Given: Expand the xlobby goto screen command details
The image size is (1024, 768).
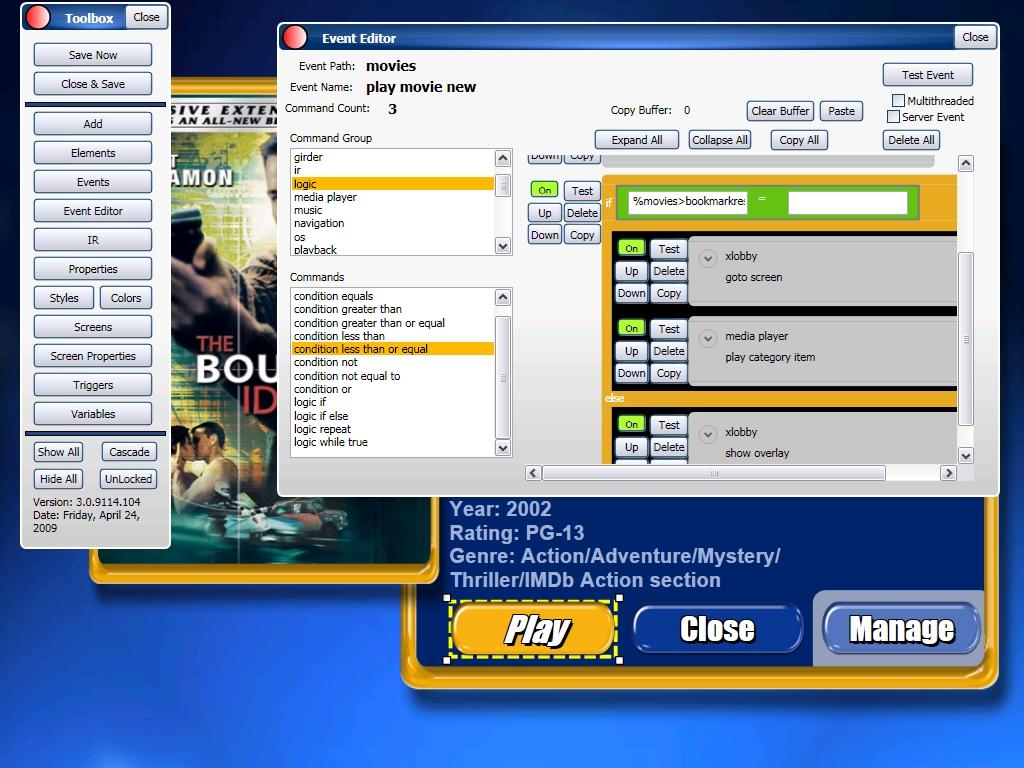Looking at the screenshot, I should click(707, 258).
